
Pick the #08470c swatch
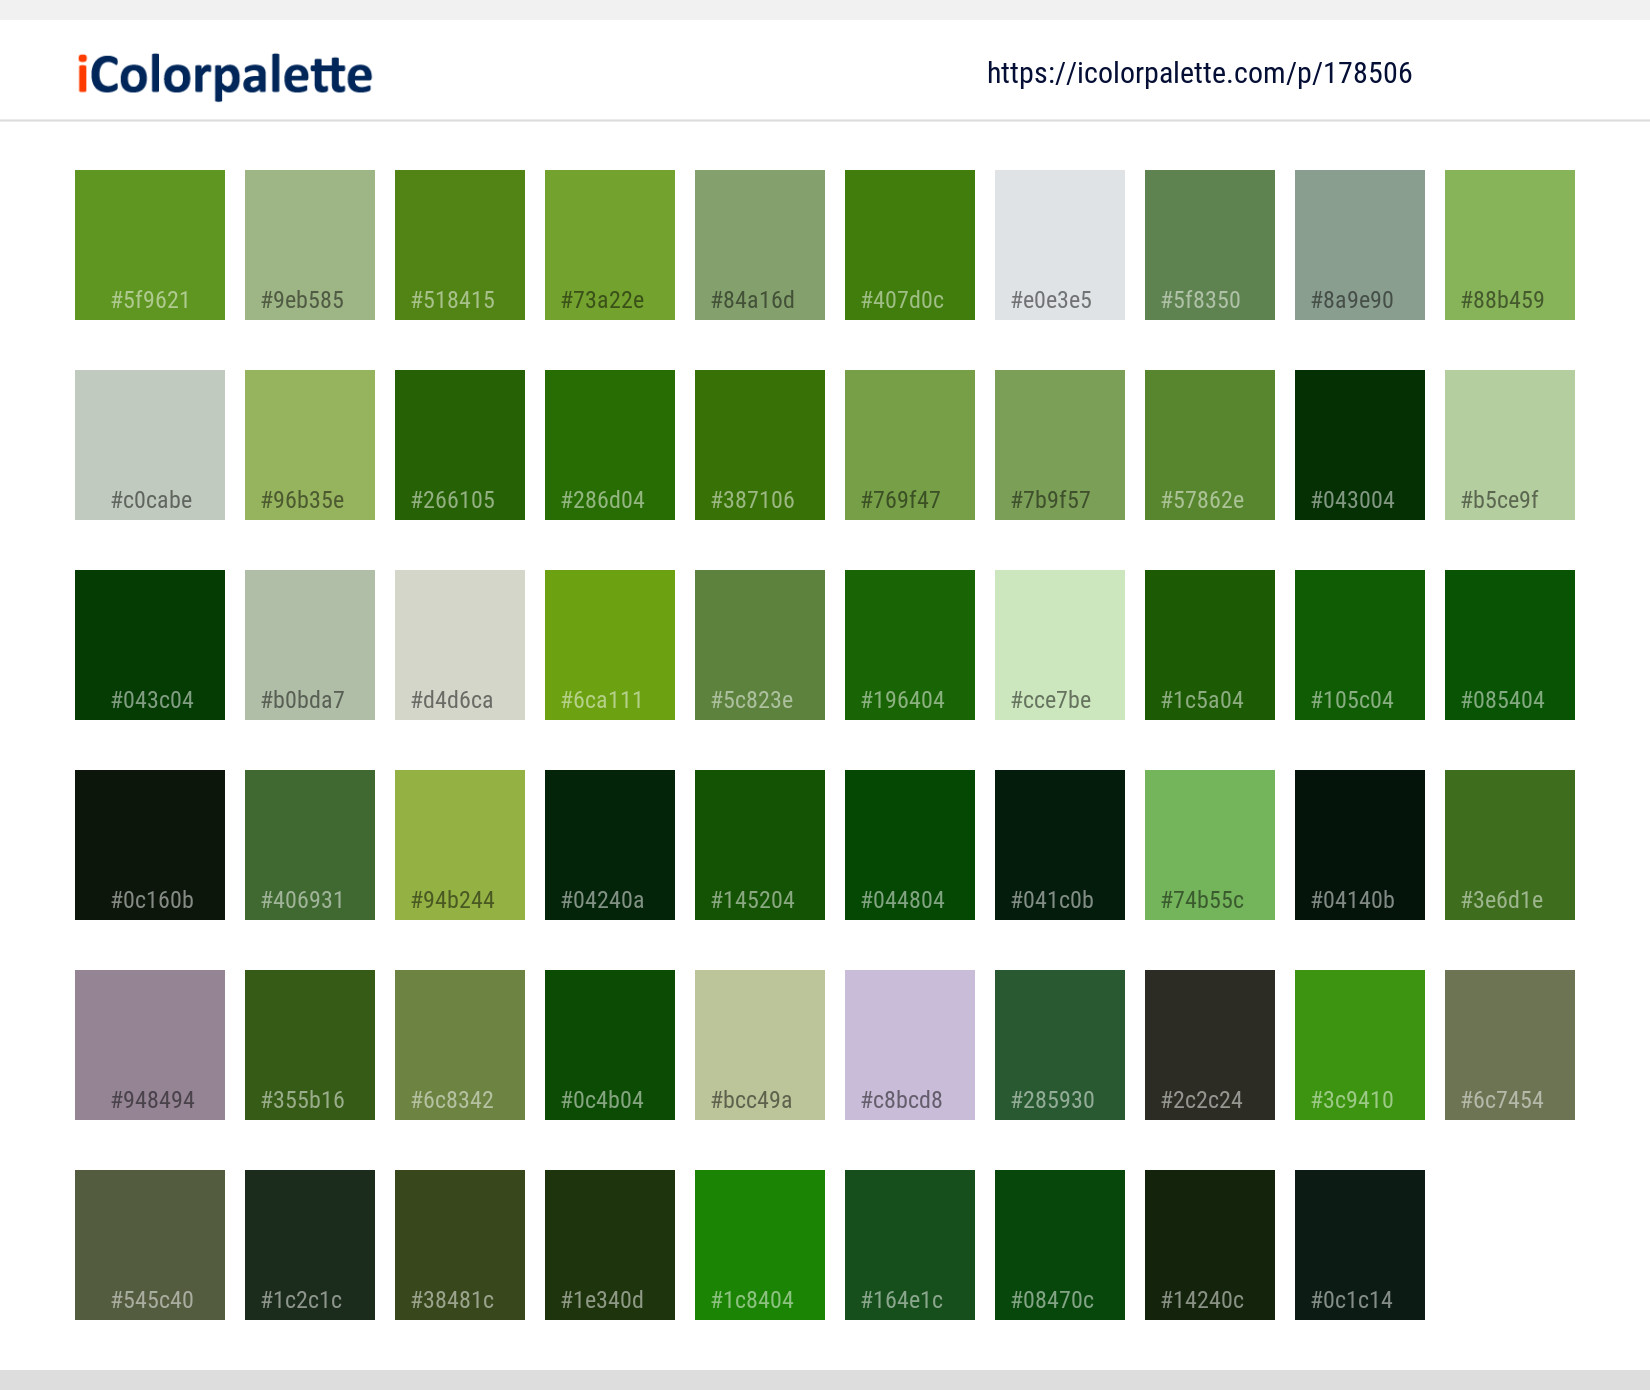tap(1060, 1245)
